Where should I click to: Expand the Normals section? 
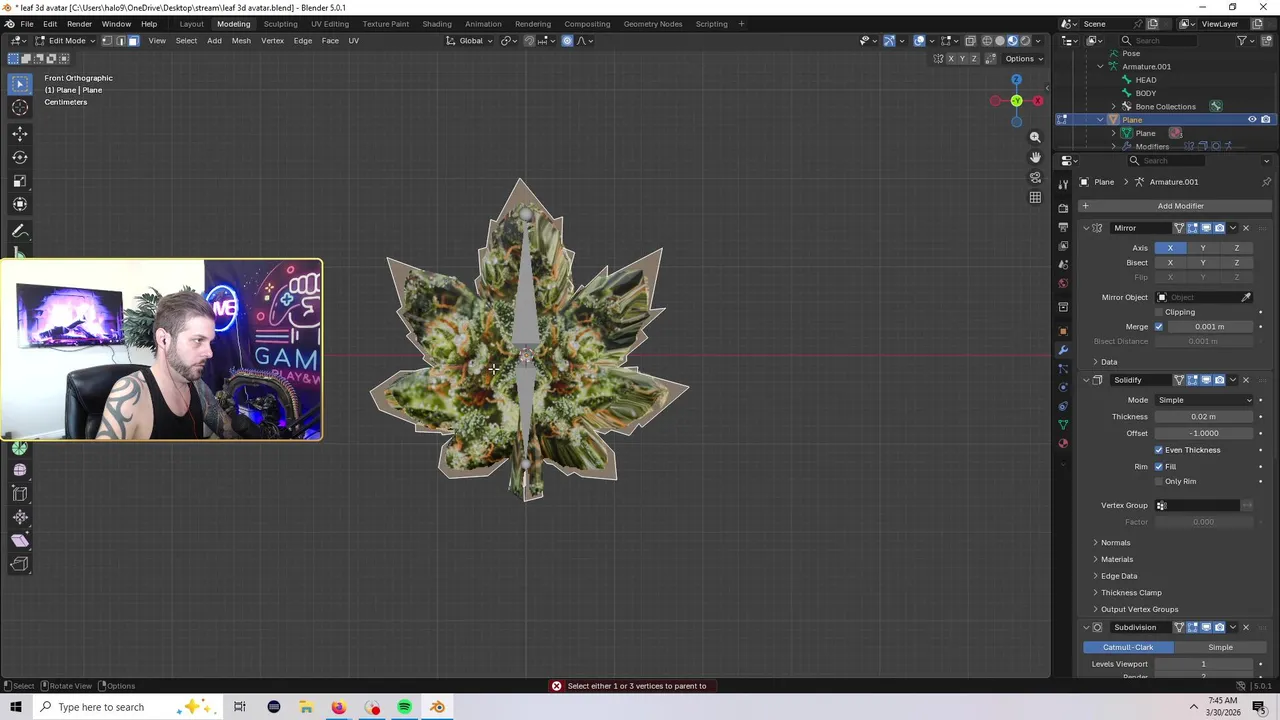(x=1115, y=543)
